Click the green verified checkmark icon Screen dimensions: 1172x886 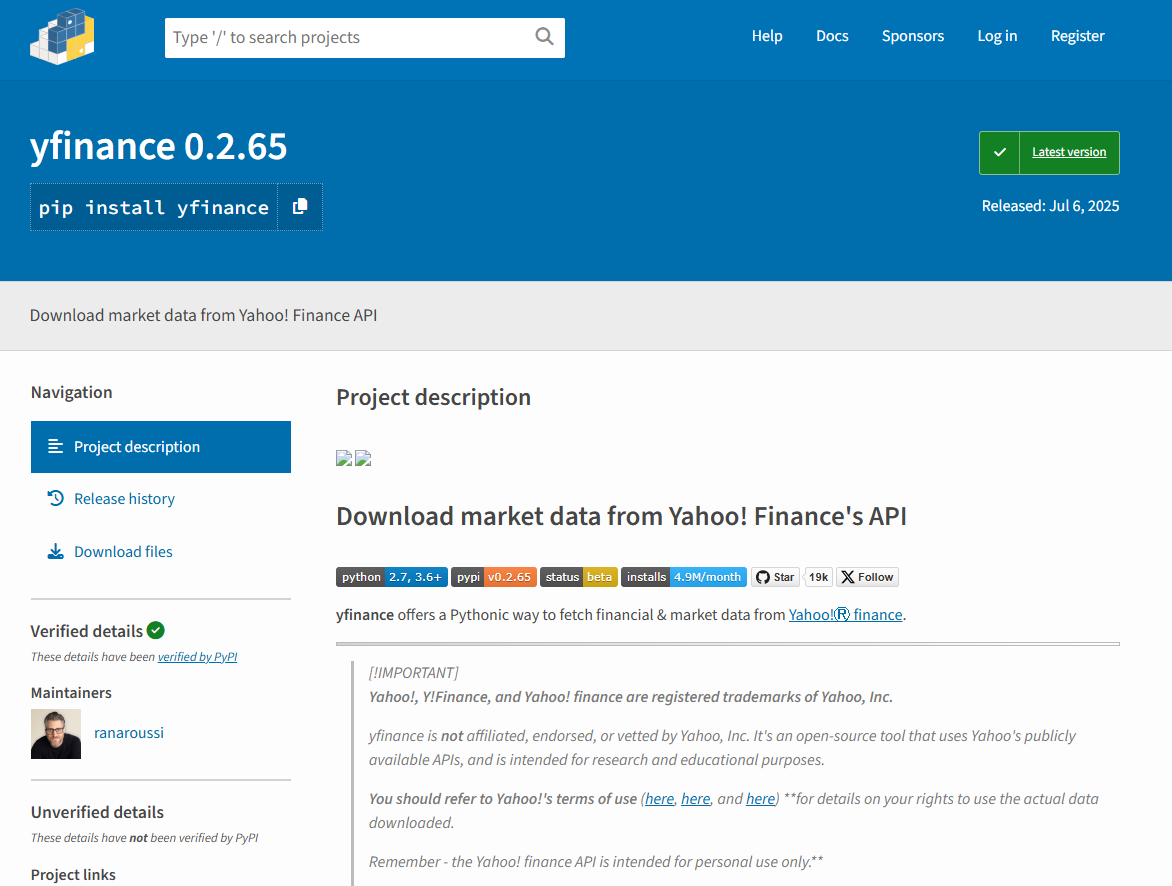coord(155,630)
